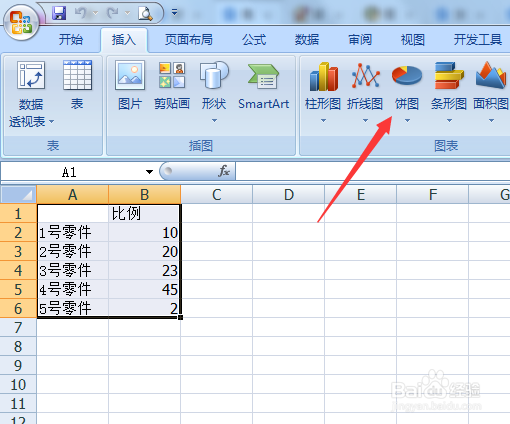Open the 剪贴画 clip art pane
Screen dimensions: 510x424
pos(172,86)
